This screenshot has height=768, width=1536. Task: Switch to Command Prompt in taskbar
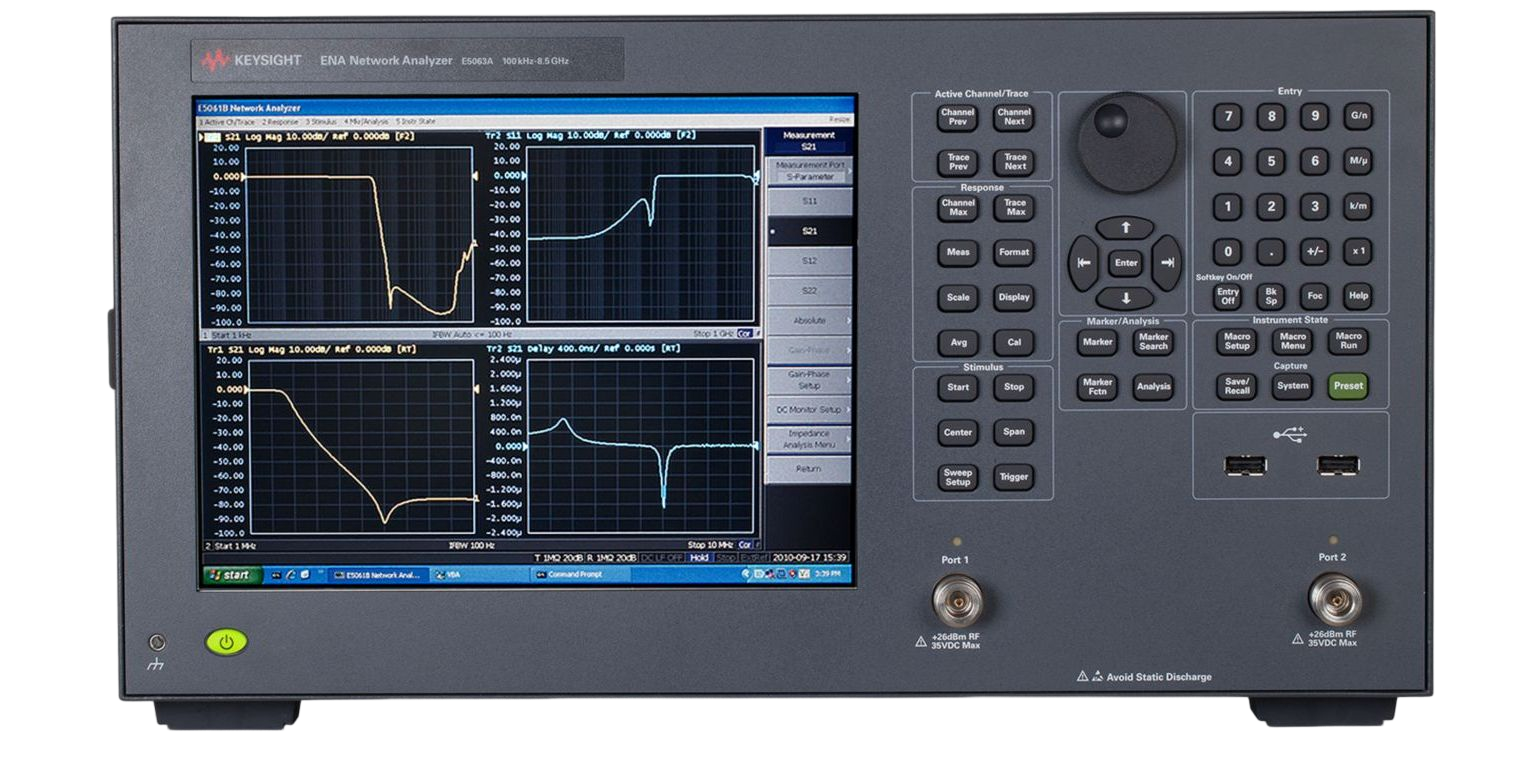tap(580, 575)
